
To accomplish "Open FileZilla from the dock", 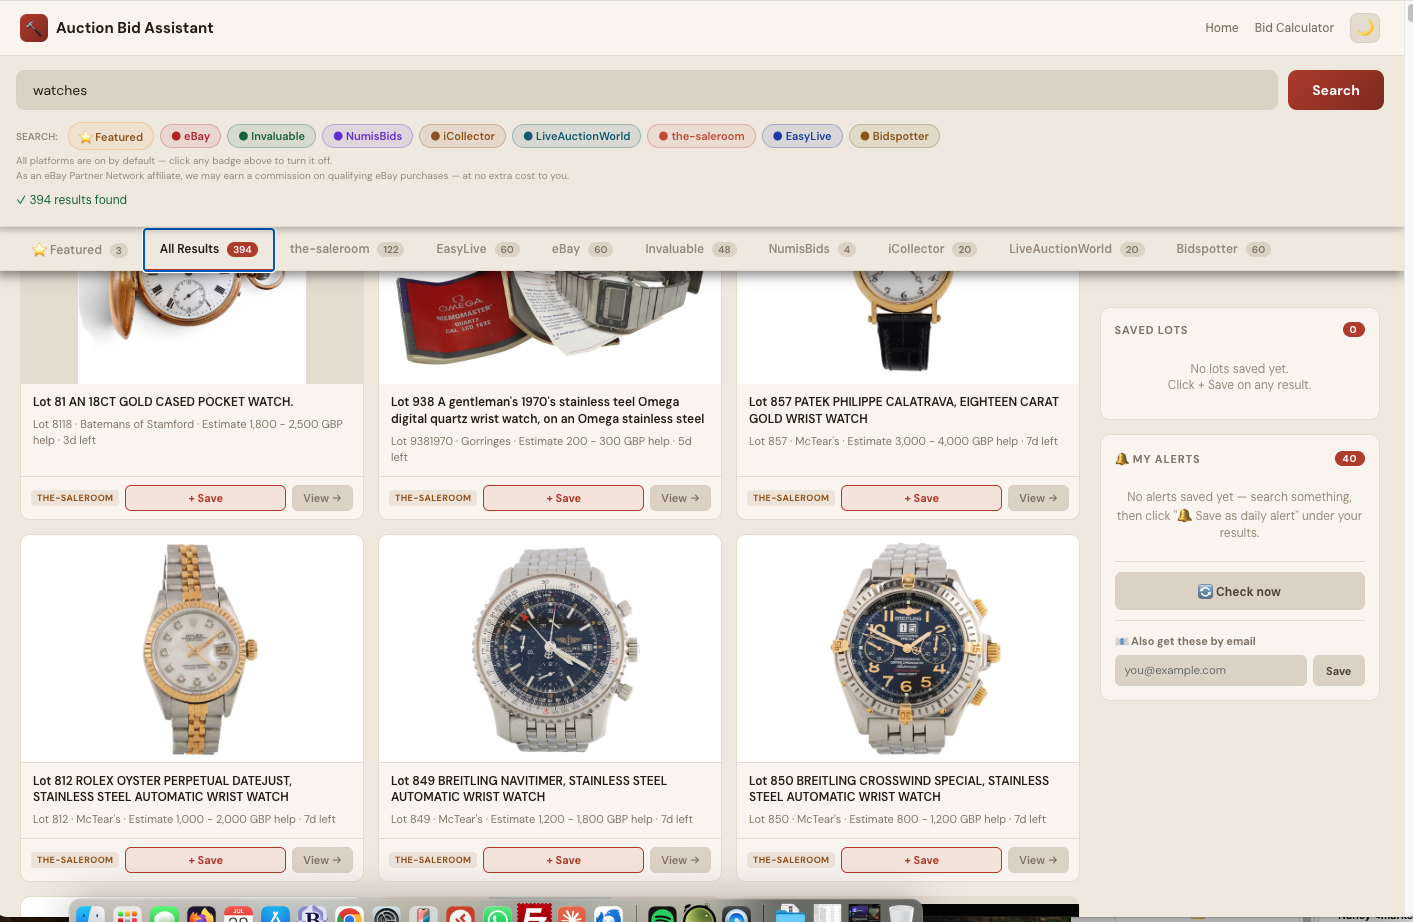I will 534,914.
